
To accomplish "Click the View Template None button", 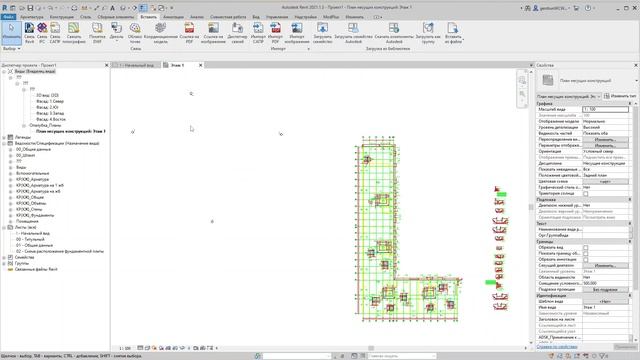I will (605, 302).
